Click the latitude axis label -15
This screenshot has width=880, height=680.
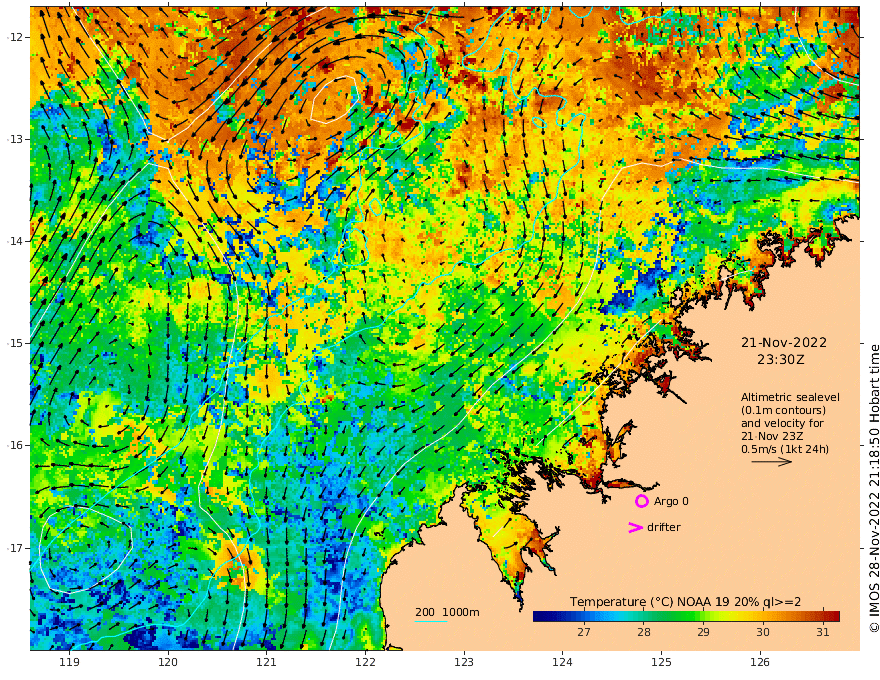tap(15, 343)
